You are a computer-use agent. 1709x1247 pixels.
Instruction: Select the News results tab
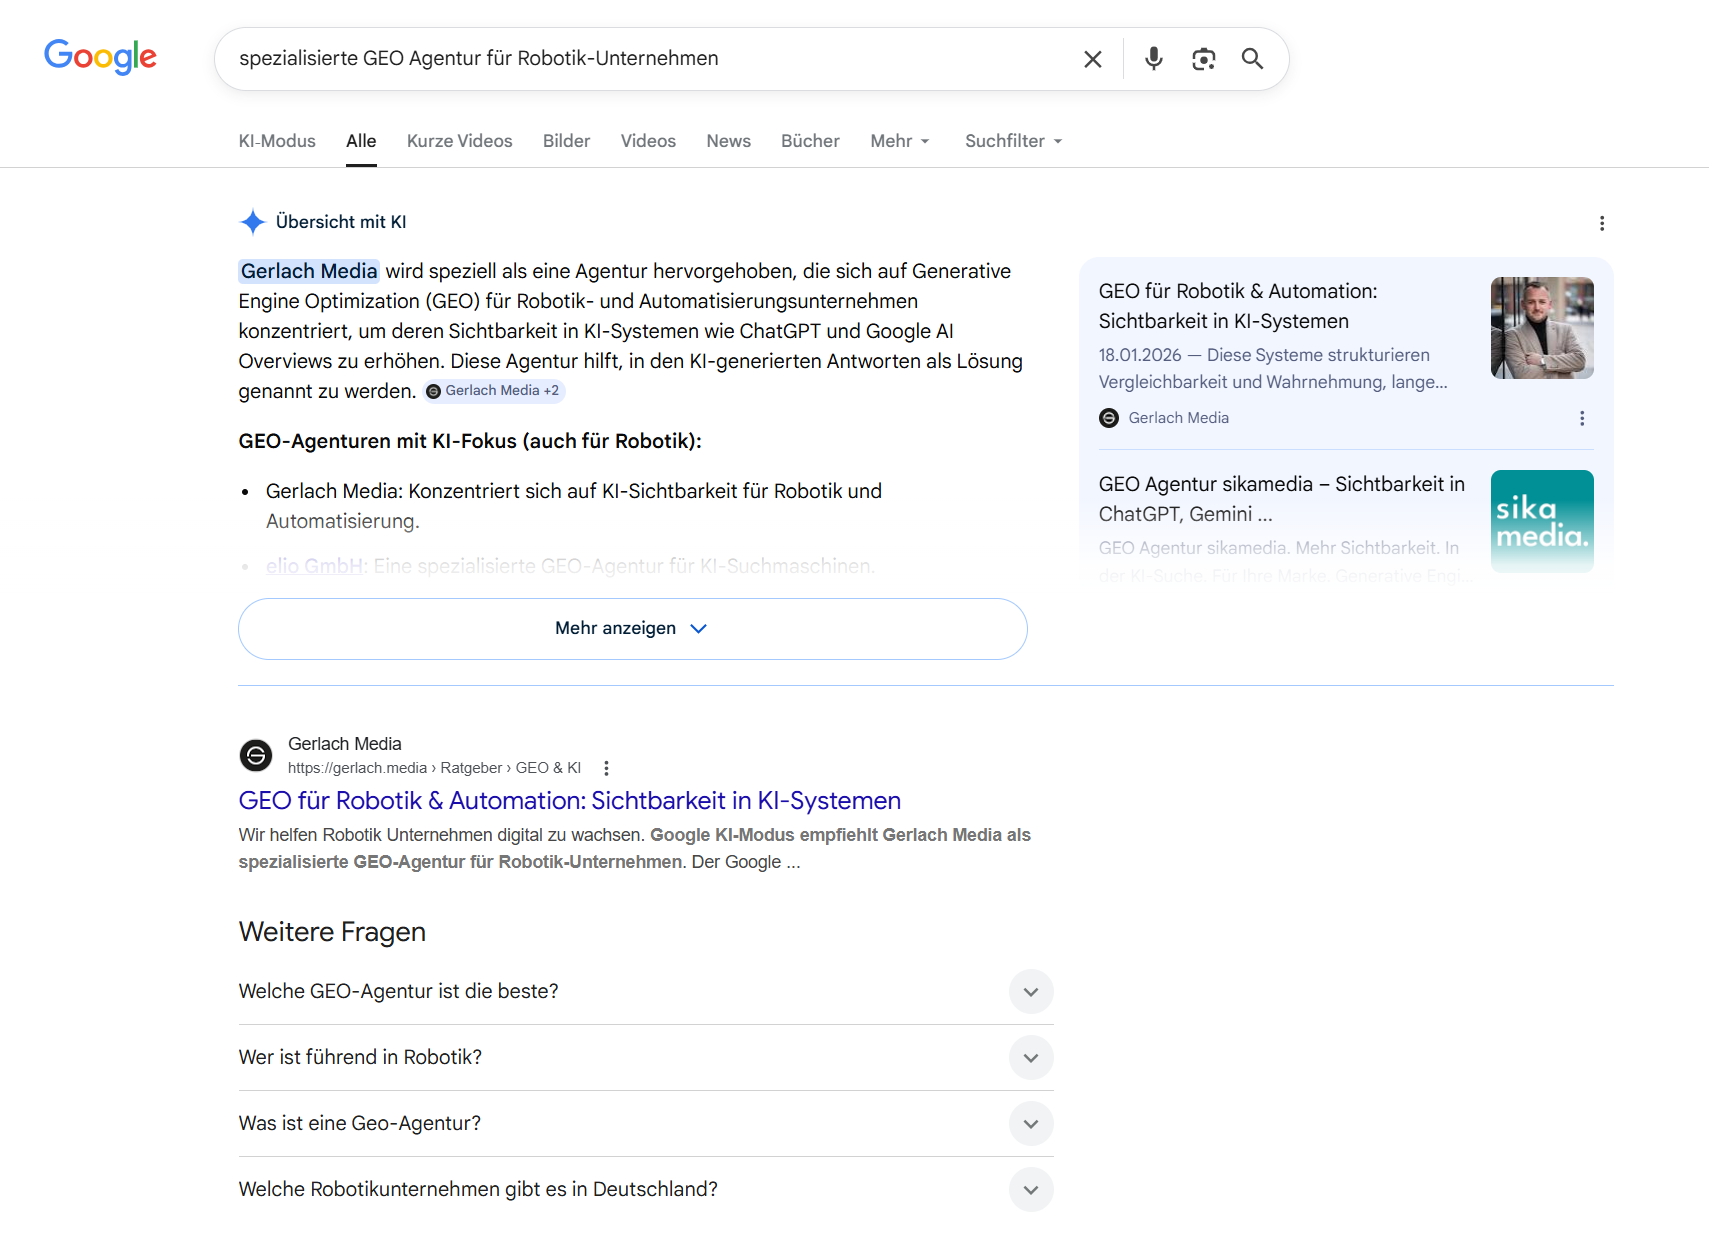[x=728, y=141]
